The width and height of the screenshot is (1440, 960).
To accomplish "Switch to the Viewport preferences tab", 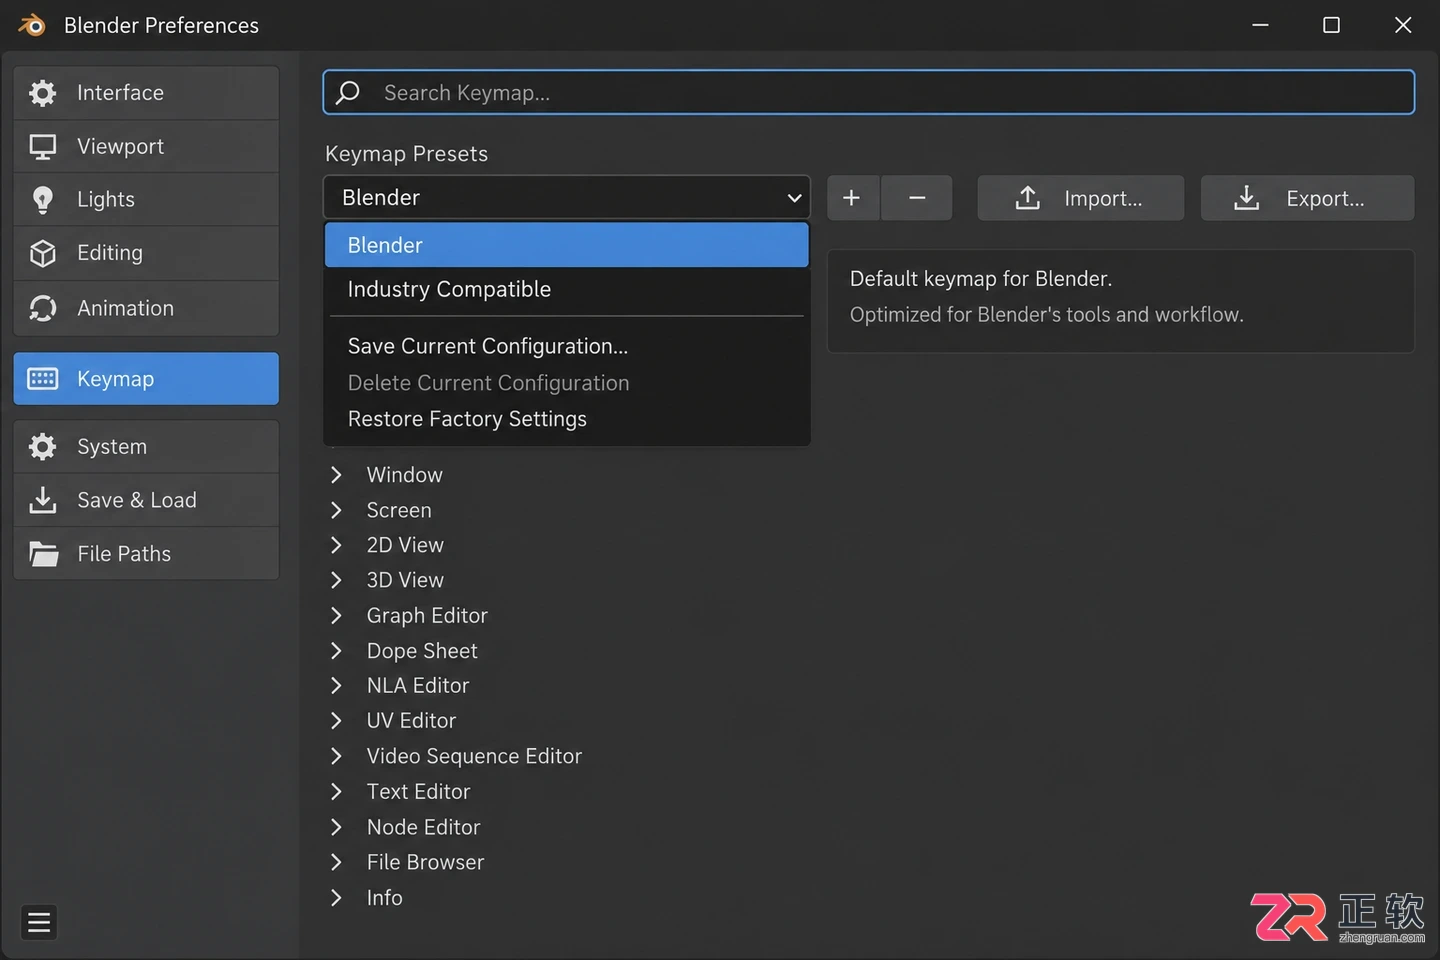I will (146, 146).
